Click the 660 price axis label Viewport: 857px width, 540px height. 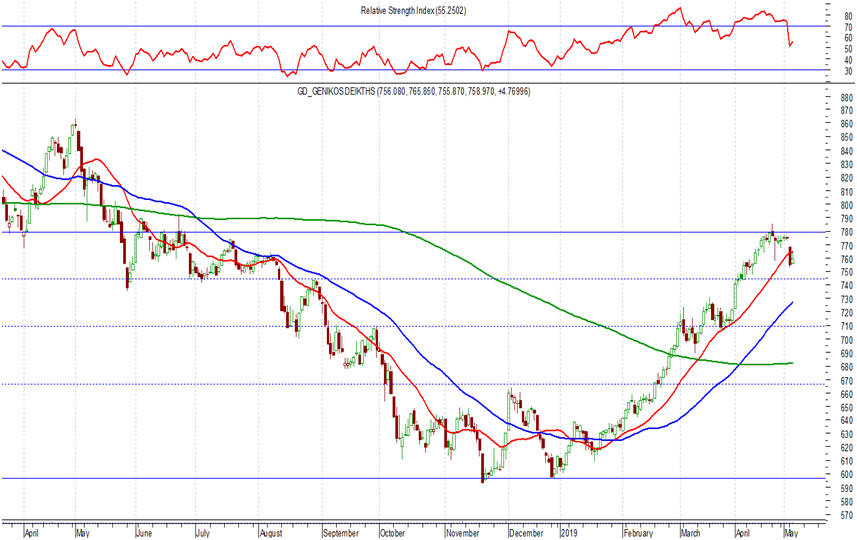(x=847, y=394)
